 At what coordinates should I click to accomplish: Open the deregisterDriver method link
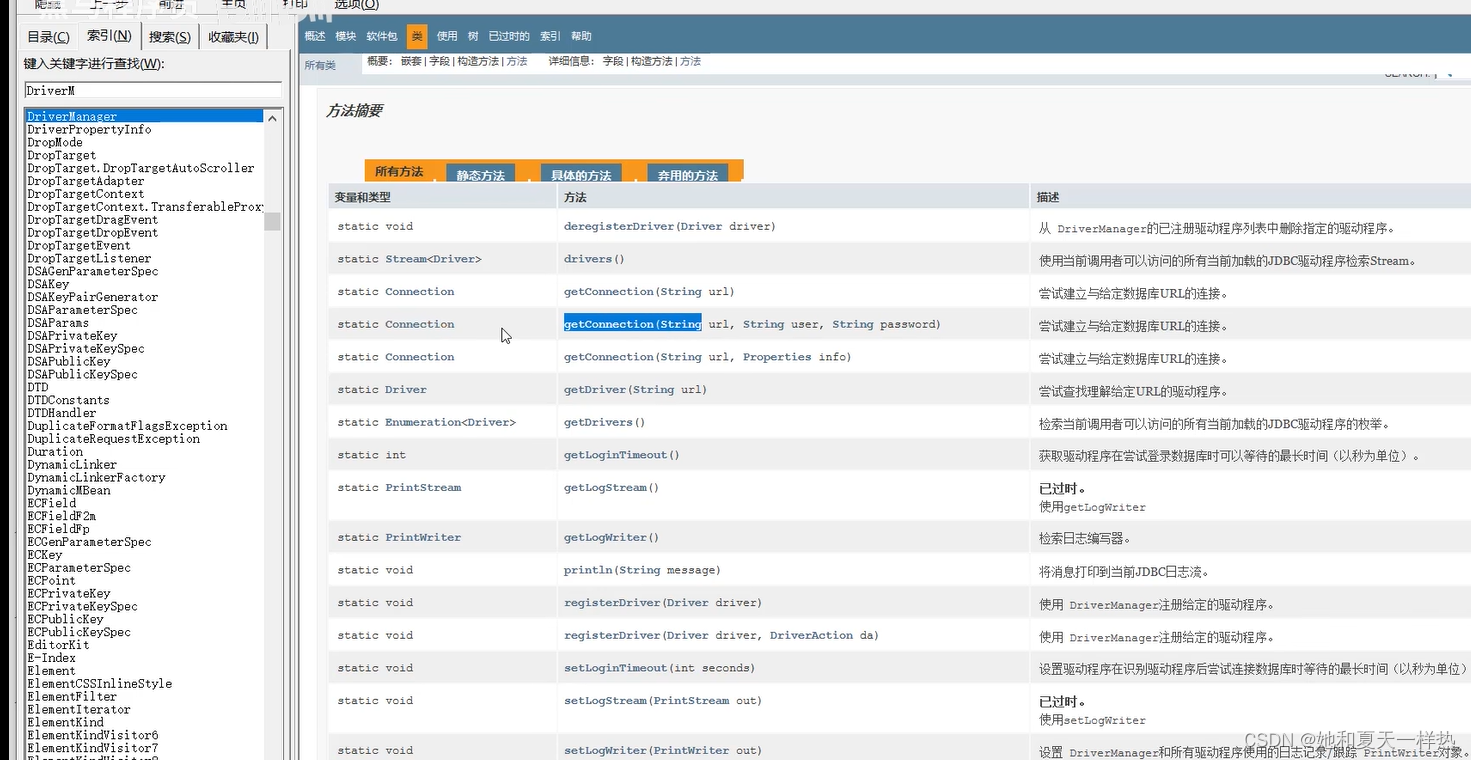coord(618,226)
